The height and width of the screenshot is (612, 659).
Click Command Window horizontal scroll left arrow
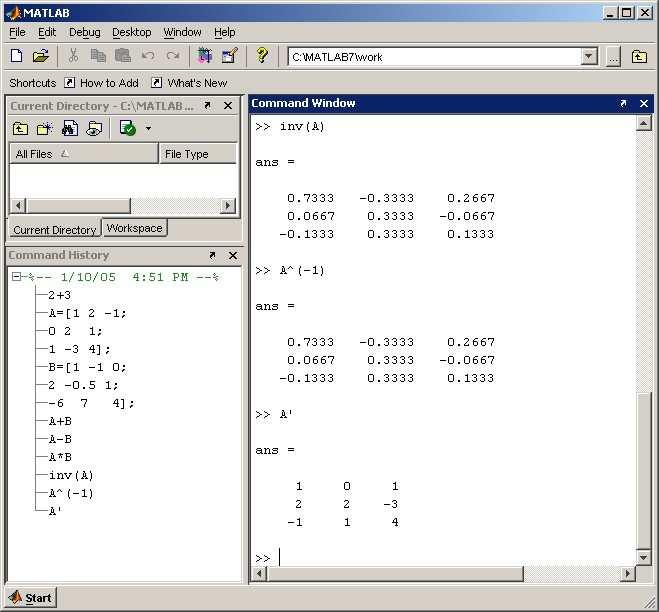pos(259,573)
